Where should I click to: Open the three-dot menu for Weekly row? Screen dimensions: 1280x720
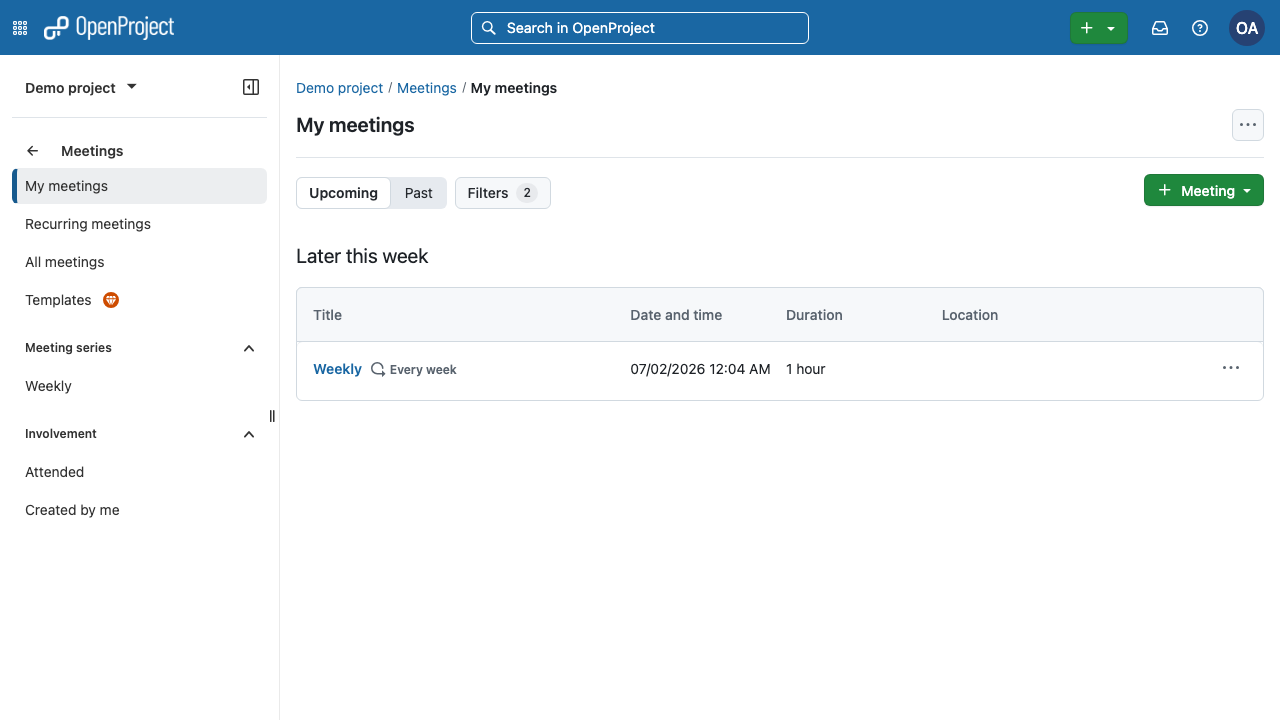[1231, 368]
